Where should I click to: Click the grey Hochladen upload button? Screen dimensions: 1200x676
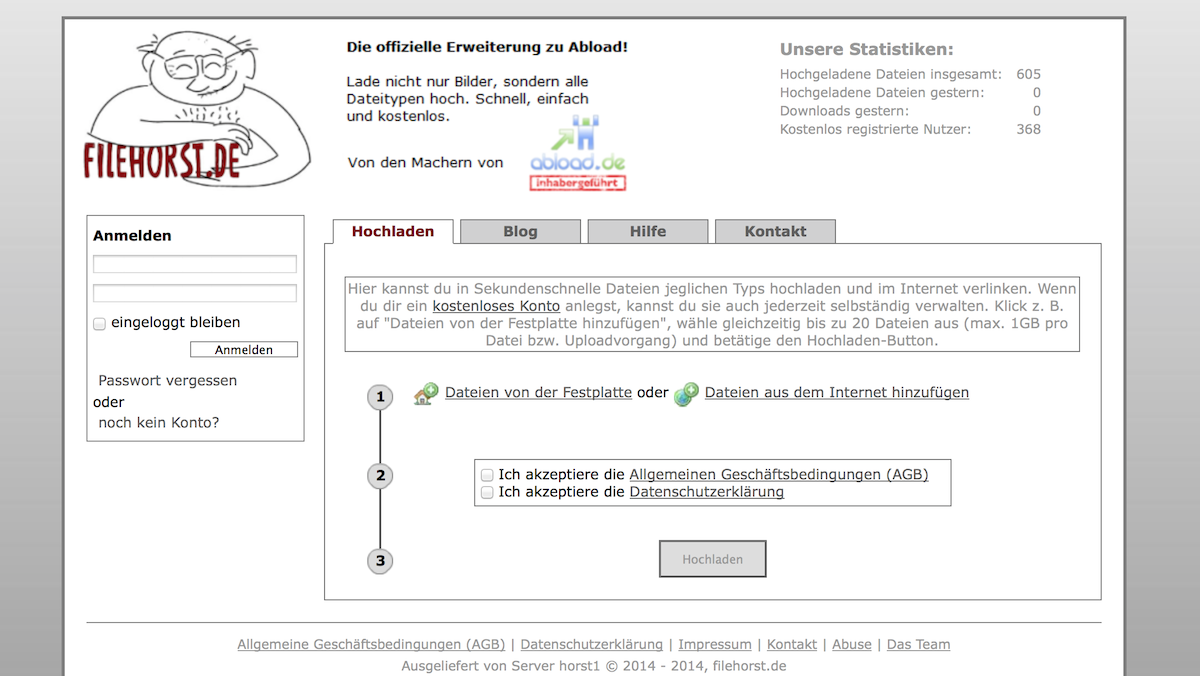point(713,559)
